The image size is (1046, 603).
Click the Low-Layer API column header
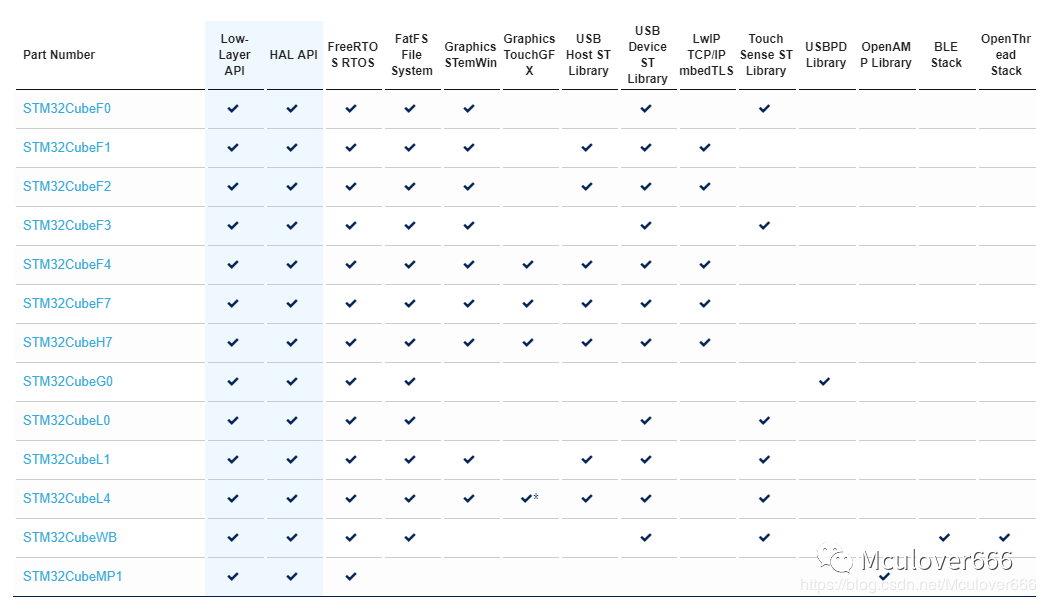[x=234, y=55]
